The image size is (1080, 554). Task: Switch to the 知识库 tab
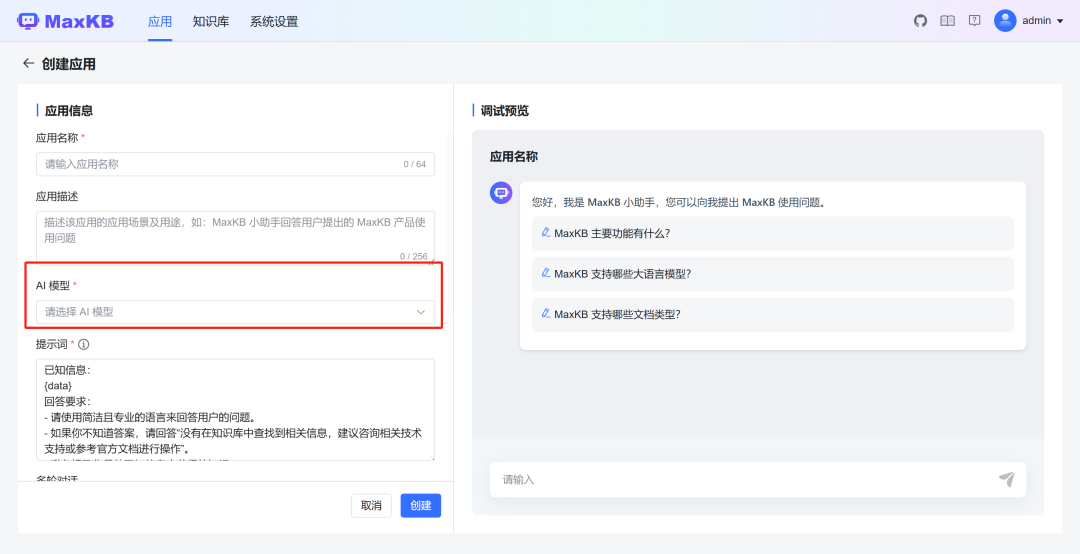pos(211,21)
